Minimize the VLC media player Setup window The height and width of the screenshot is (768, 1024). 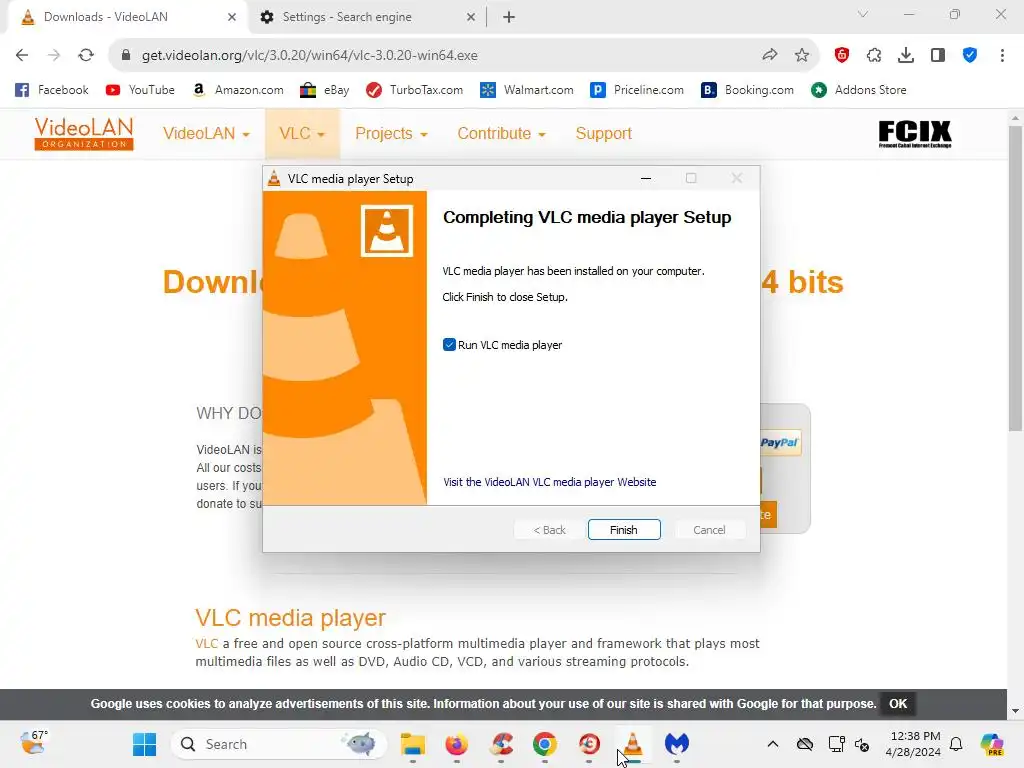coord(646,178)
